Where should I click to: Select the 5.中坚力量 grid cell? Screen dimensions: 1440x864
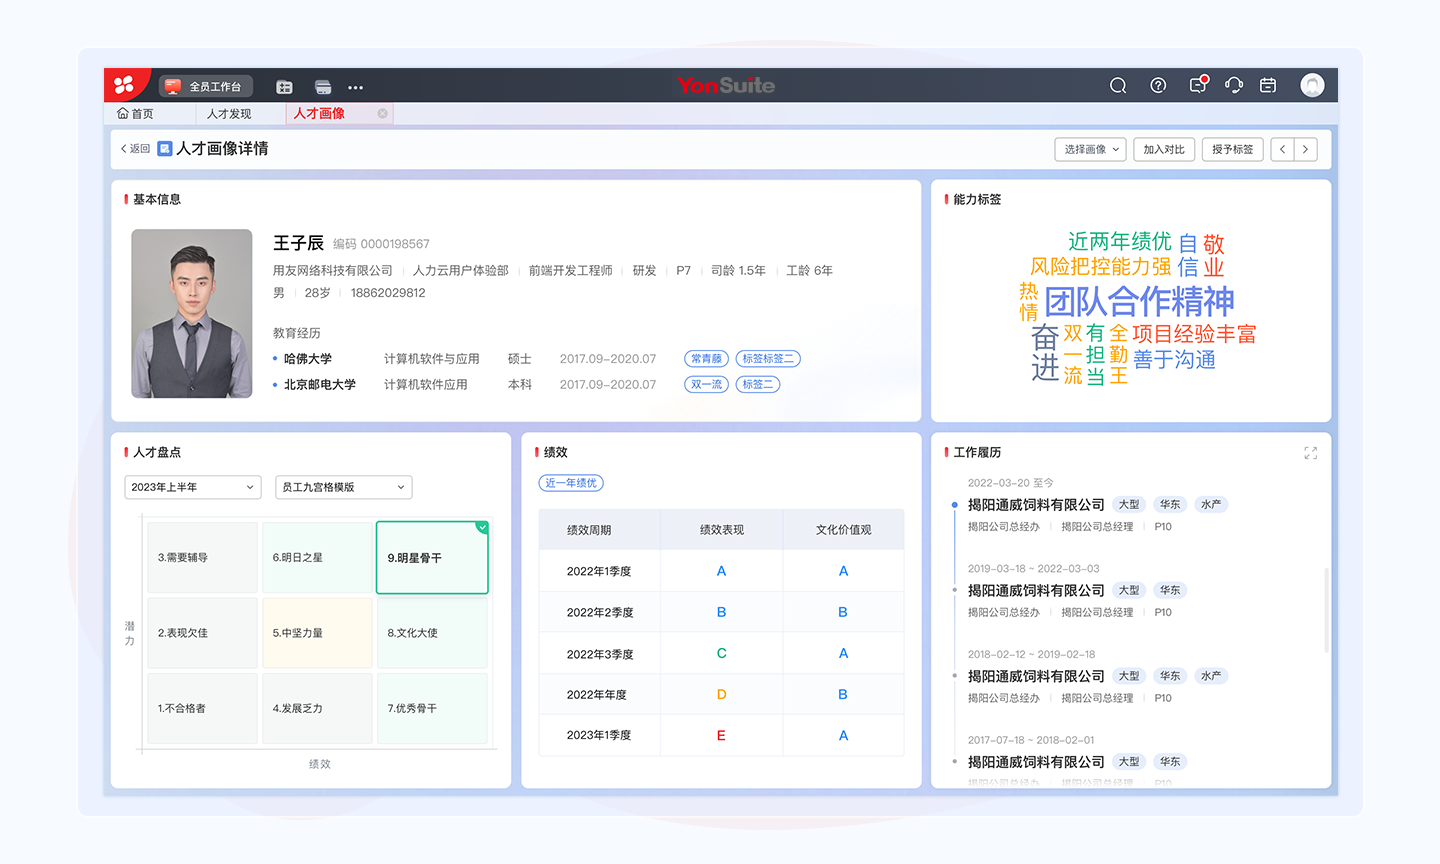pos(317,633)
